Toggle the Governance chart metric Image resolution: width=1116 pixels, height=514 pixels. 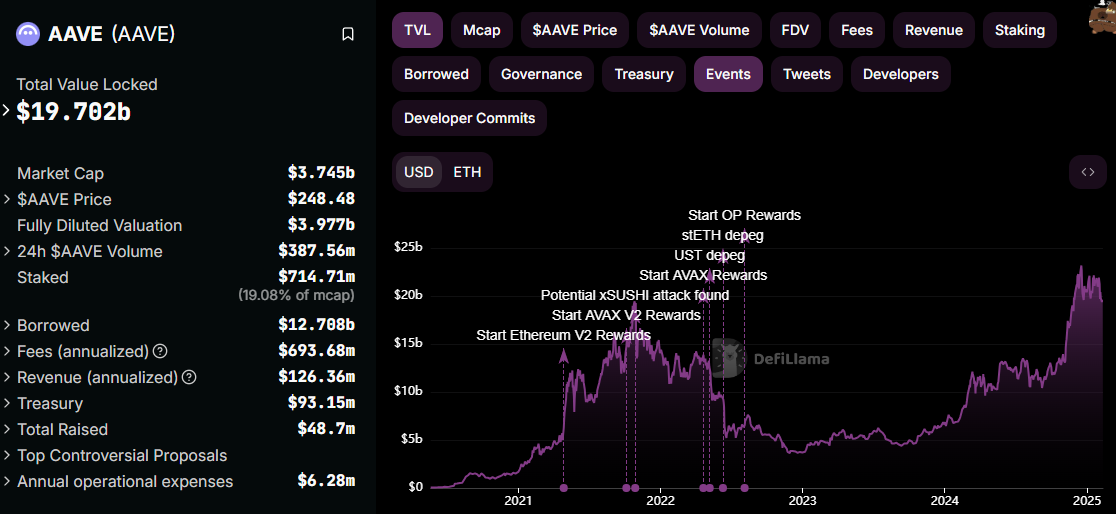pos(542,74)
